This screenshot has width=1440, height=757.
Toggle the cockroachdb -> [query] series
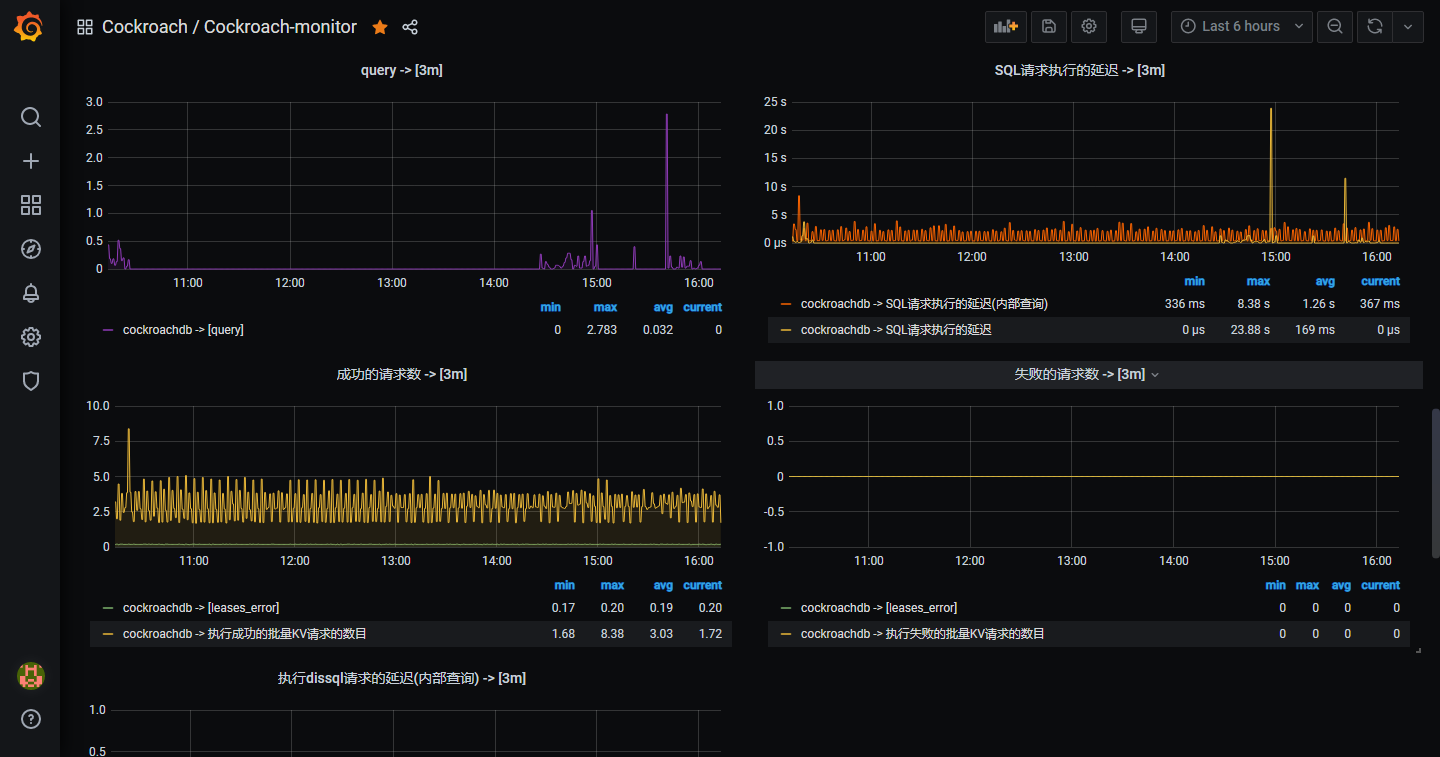[x=183, y=330]
